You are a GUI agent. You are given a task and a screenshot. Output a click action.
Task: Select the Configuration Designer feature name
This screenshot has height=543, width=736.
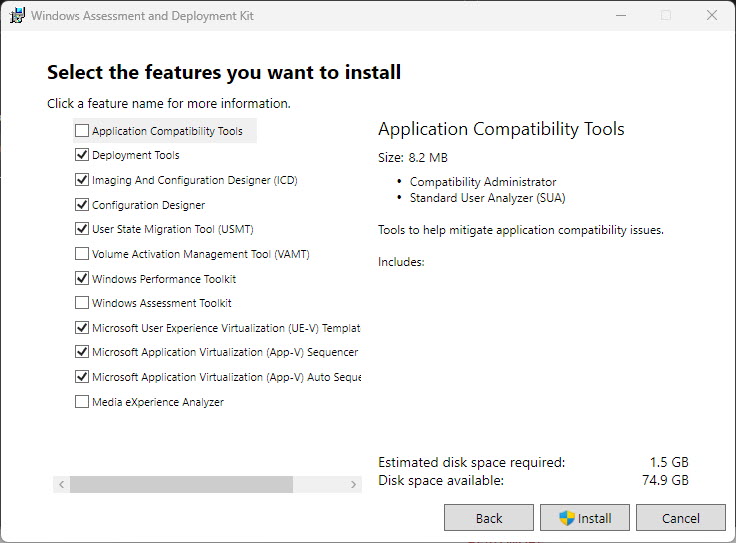pos(148,205)
